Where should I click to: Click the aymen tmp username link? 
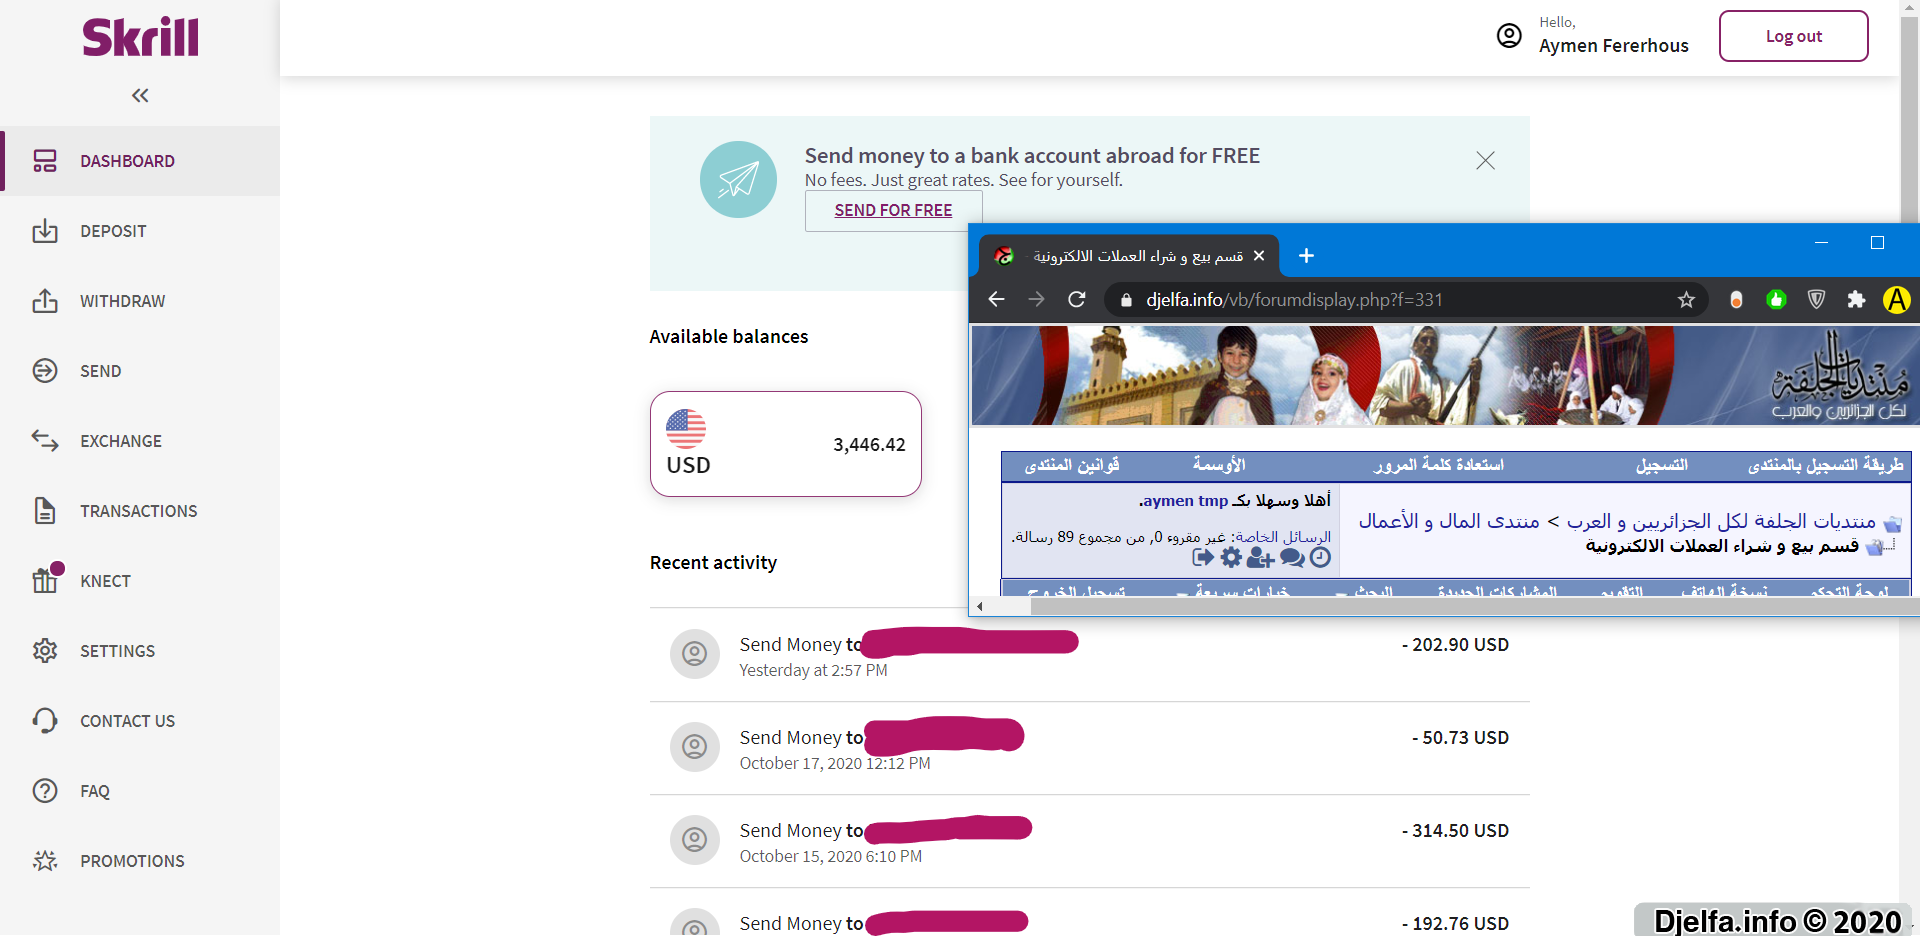(x=1184, y=500)
